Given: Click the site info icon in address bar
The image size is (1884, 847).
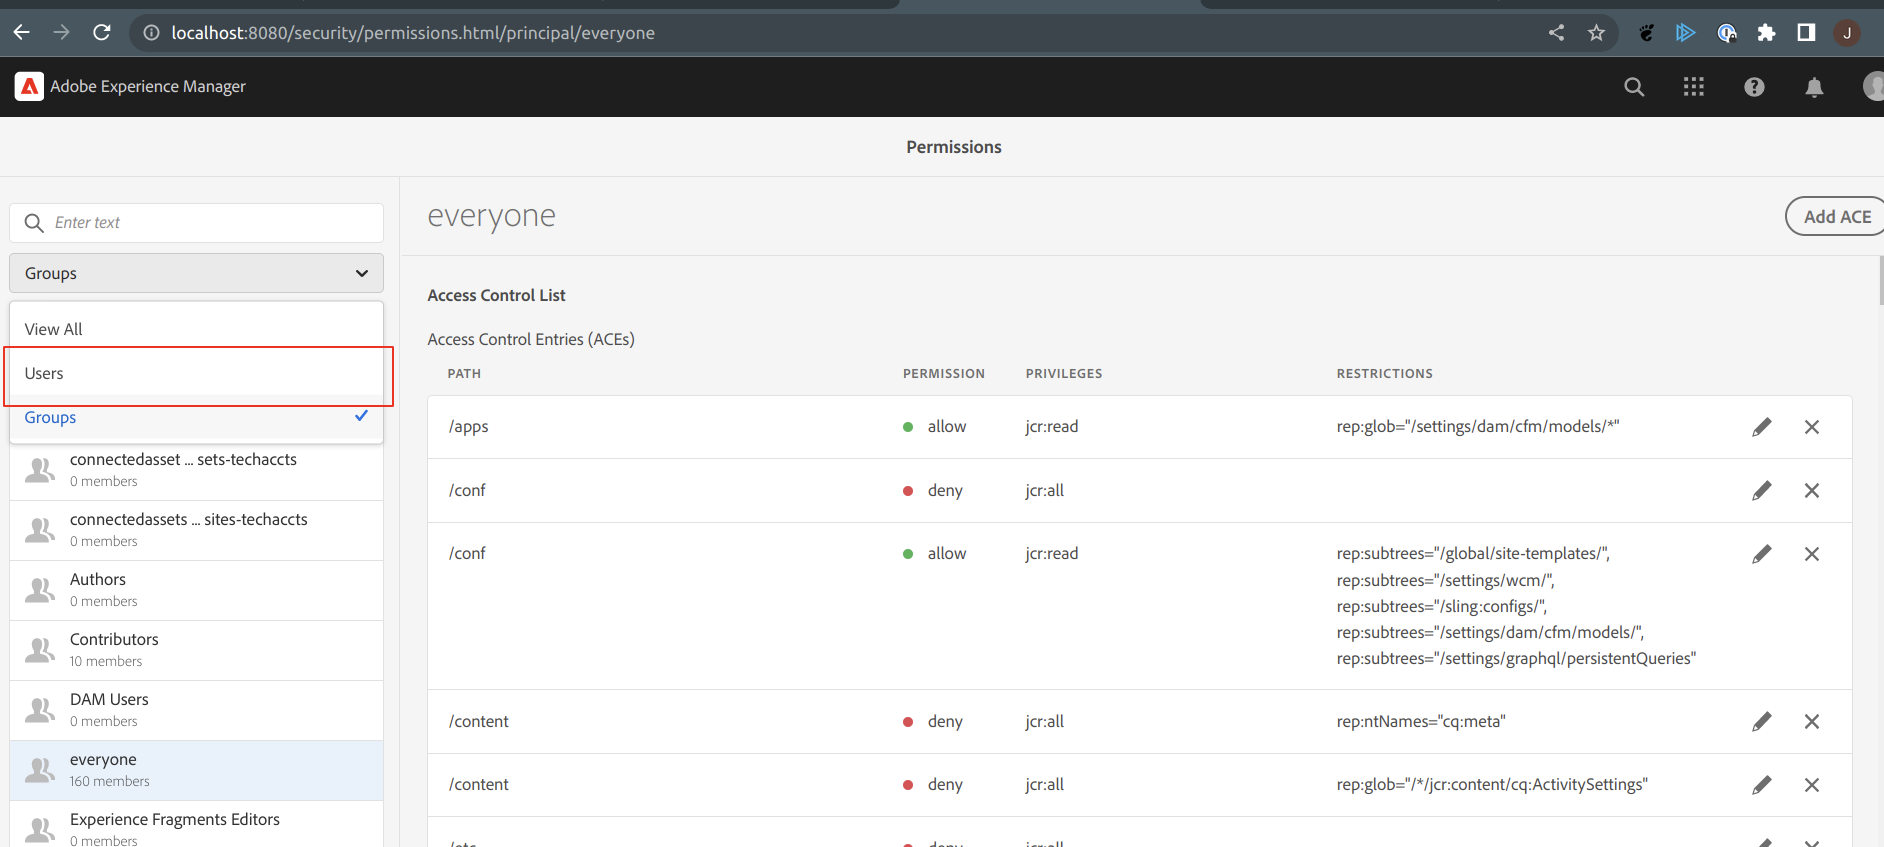Looking at the screenshot, I should pyautogui.click(x=151, y=33).
